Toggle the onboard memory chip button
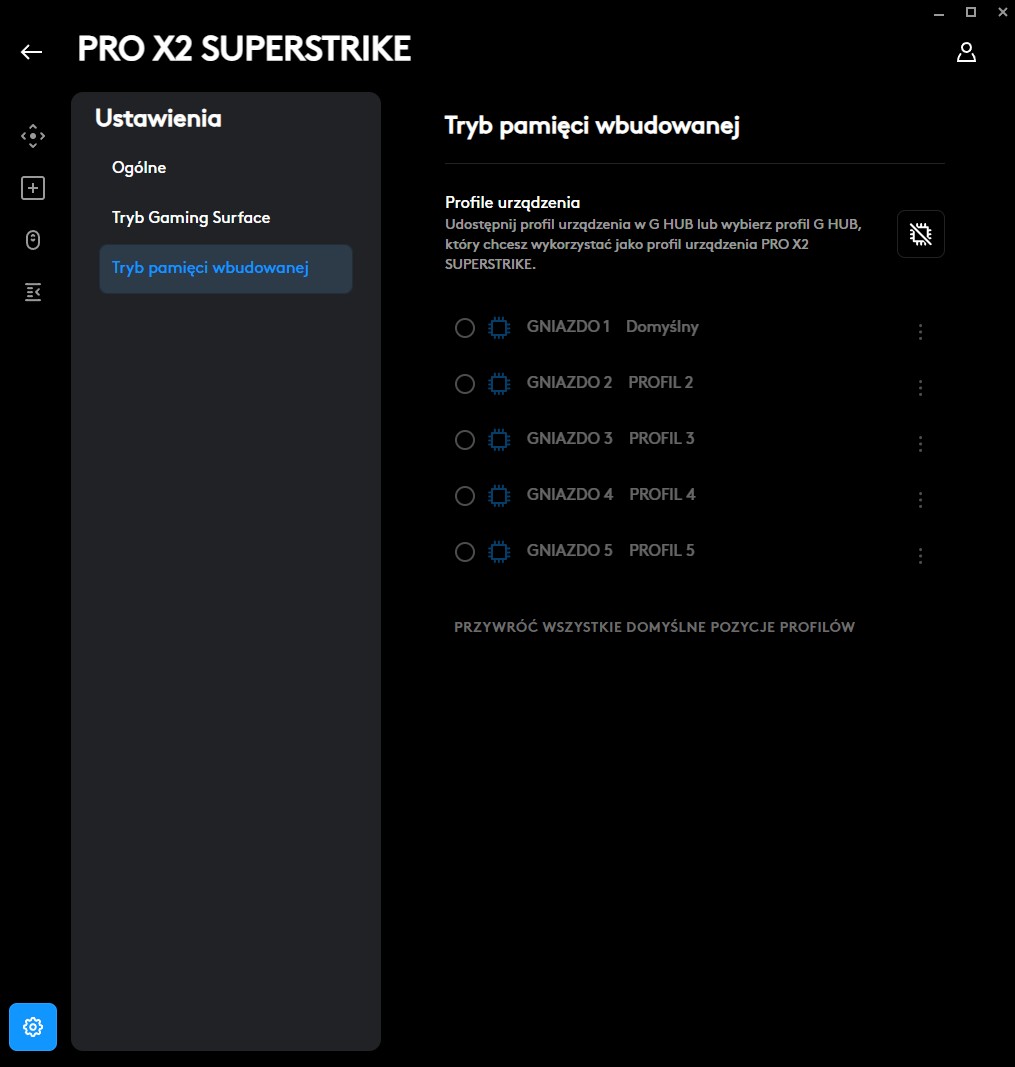 [x=920, y=234]
